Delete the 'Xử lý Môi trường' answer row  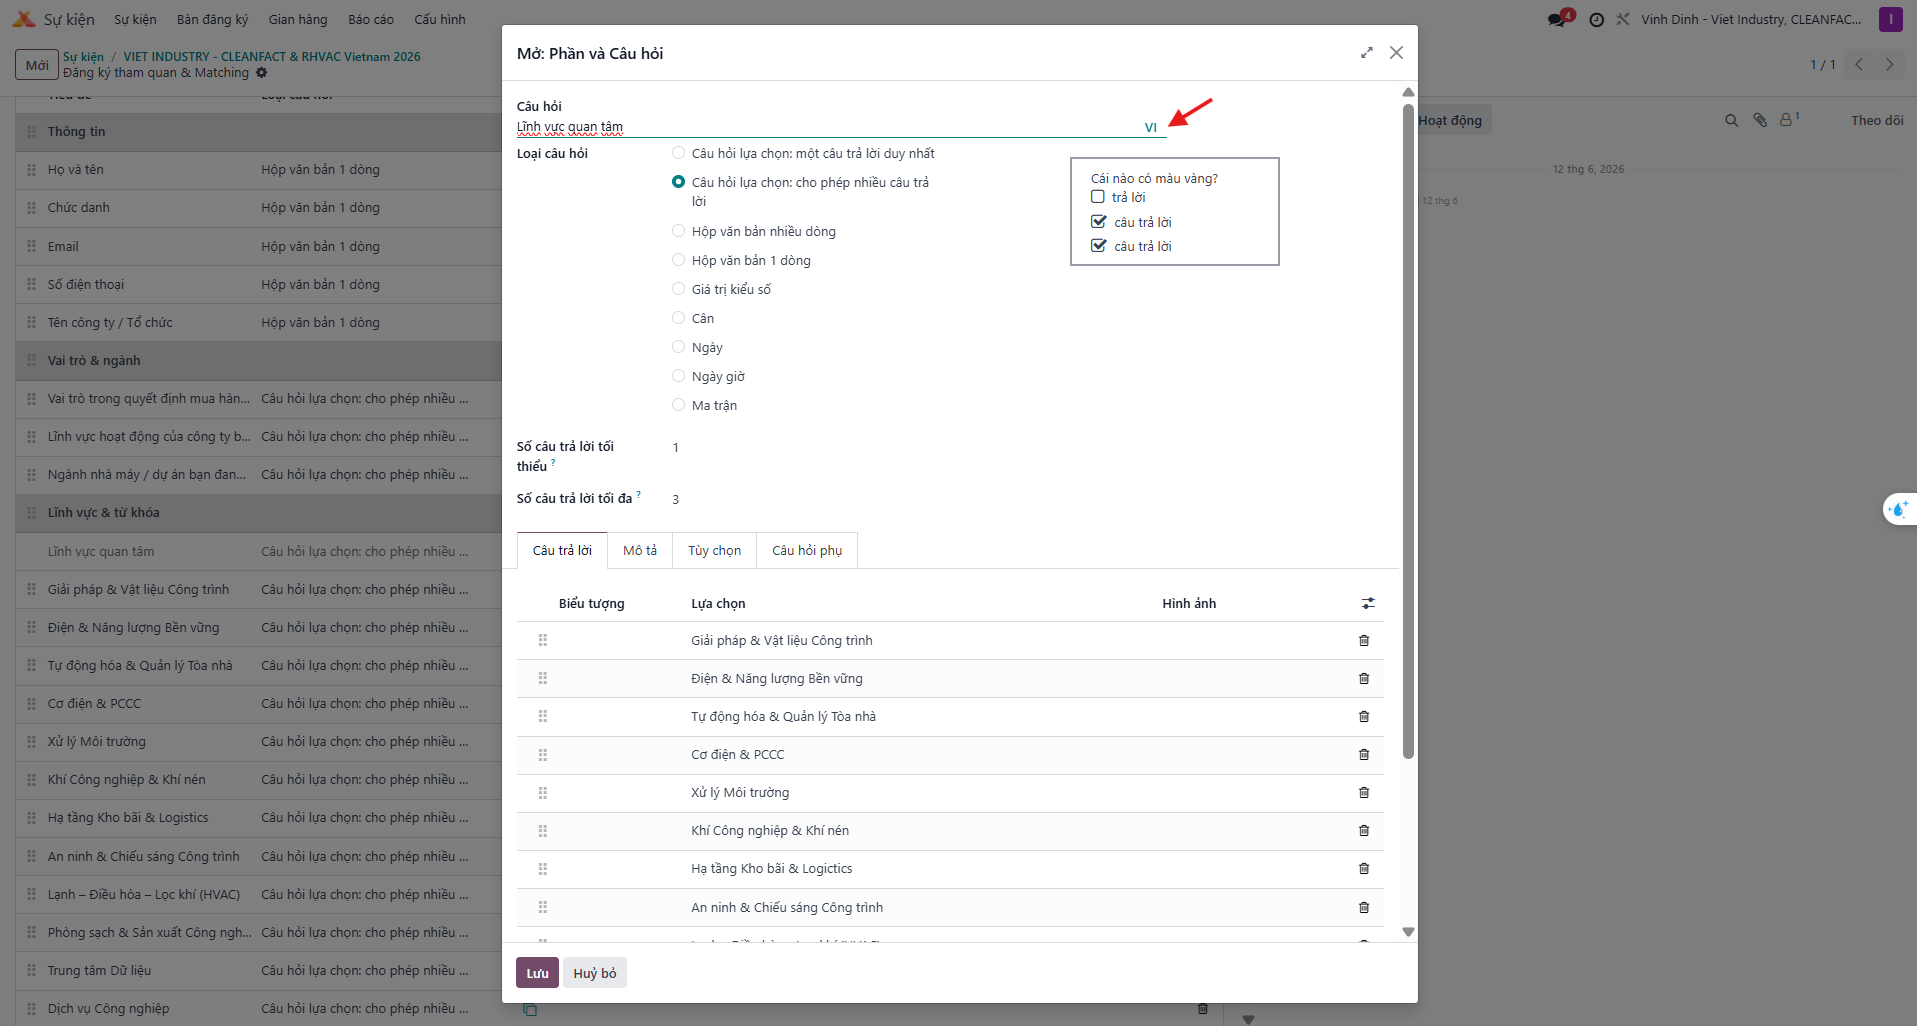[1364, 793]
